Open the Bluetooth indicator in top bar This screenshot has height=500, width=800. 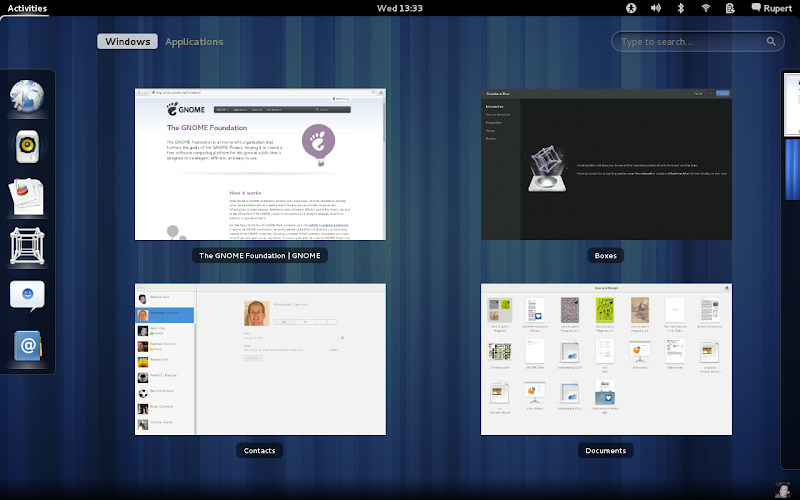(x=680, y=8)
